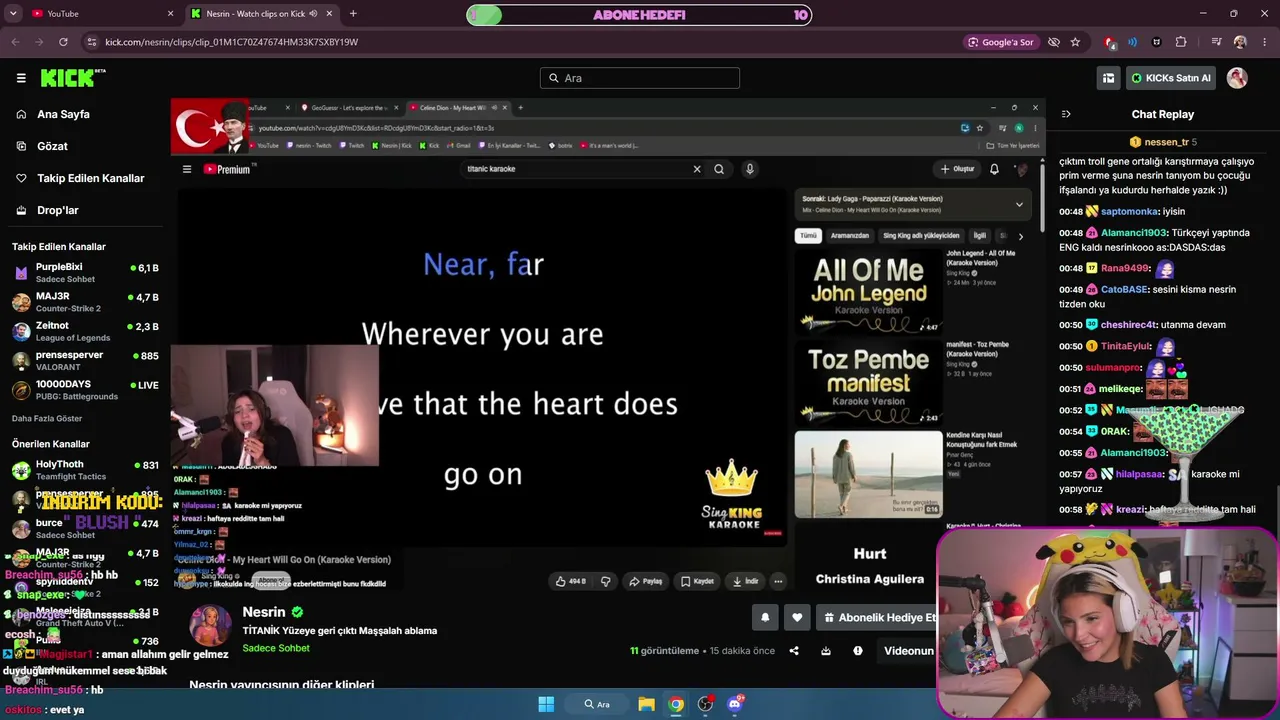The image size is (1280, 720).
Task: Open the PurpleBixi channel
Action: tap(85, 273)
